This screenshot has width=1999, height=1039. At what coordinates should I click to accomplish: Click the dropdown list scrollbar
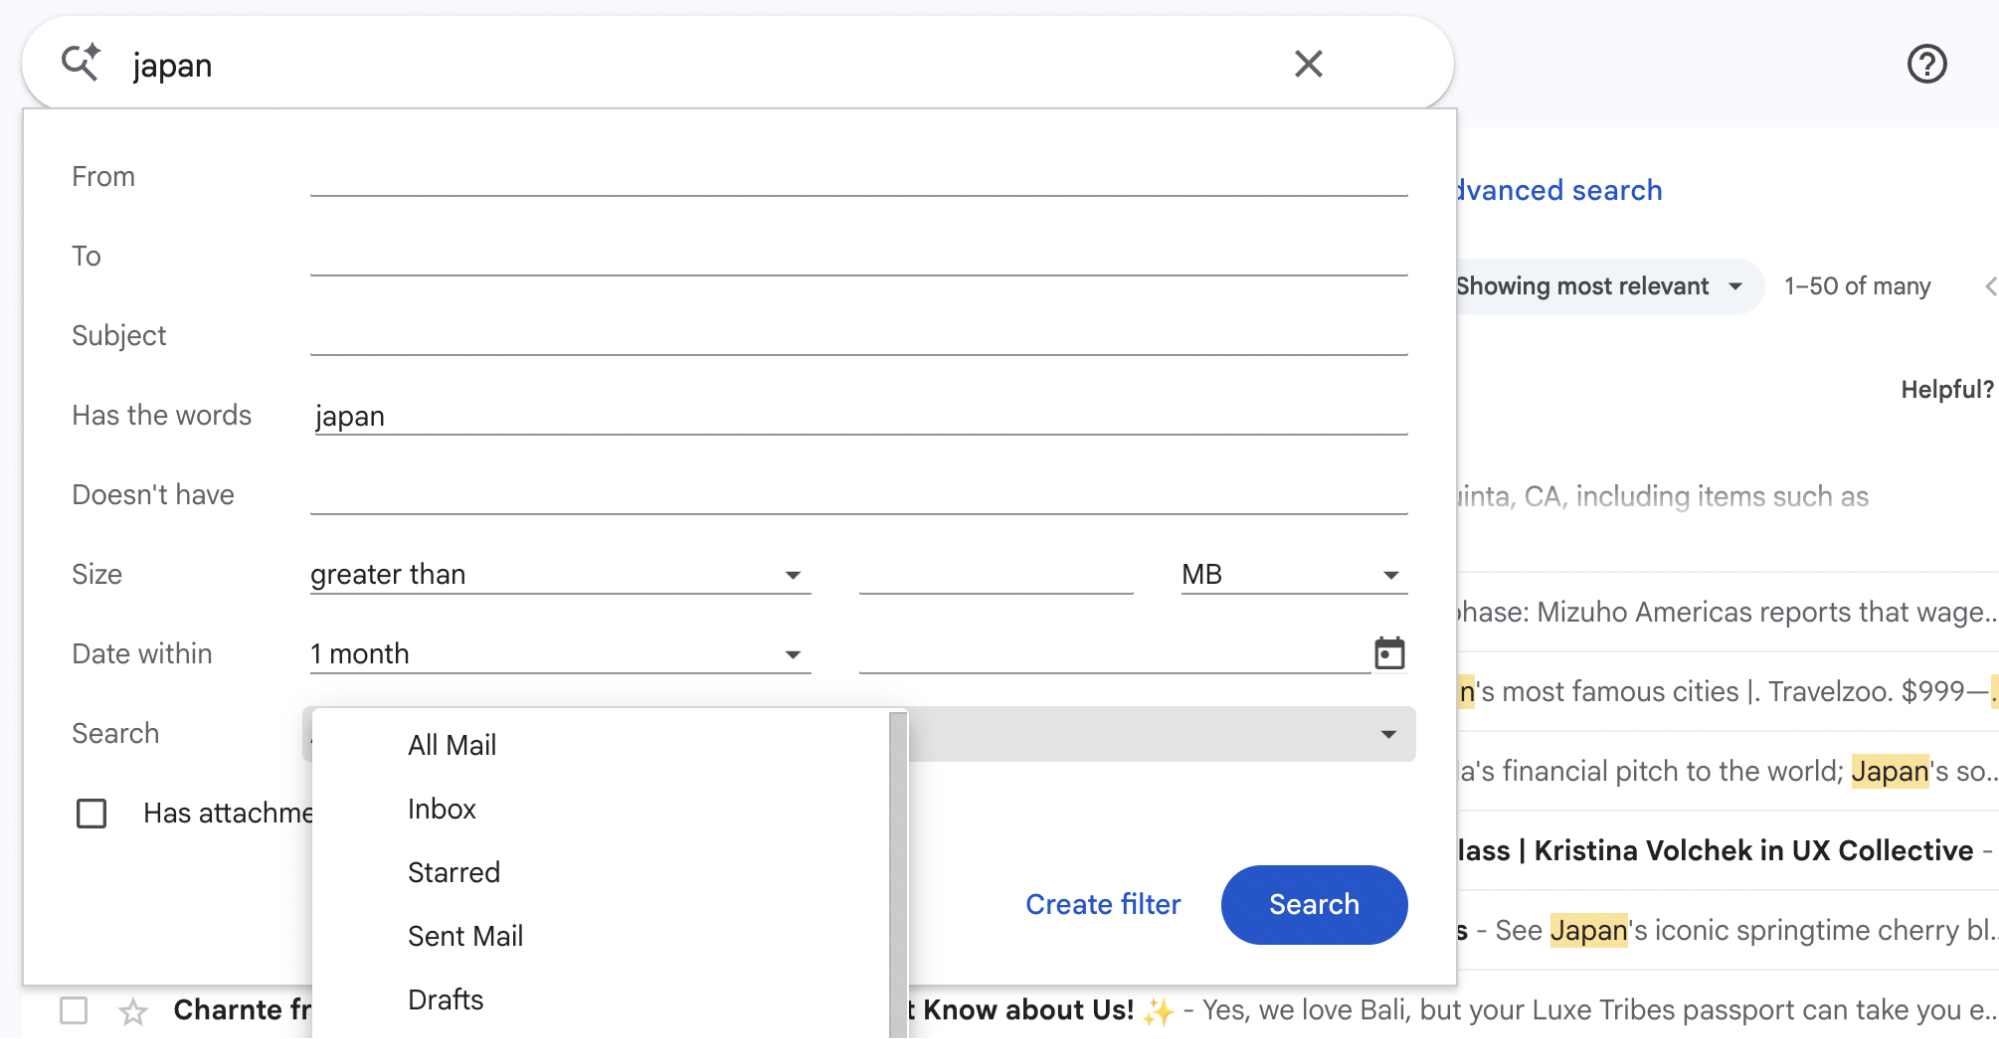point(897,873)
